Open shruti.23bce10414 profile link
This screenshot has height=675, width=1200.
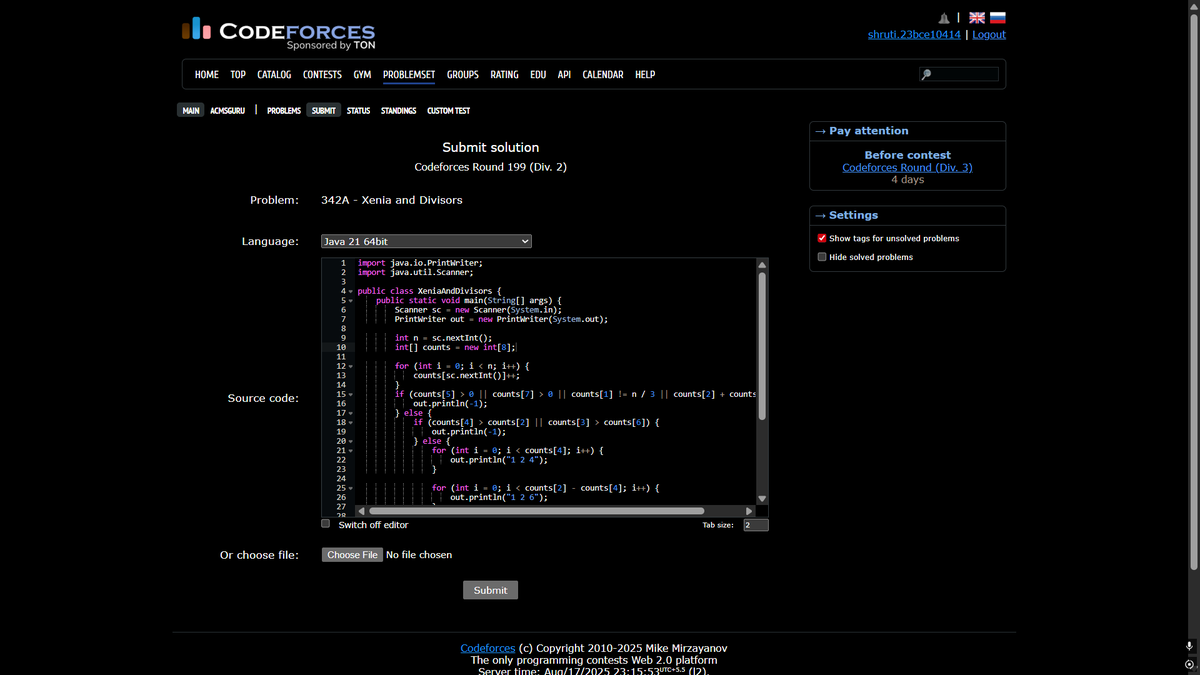tap(914, 34)
